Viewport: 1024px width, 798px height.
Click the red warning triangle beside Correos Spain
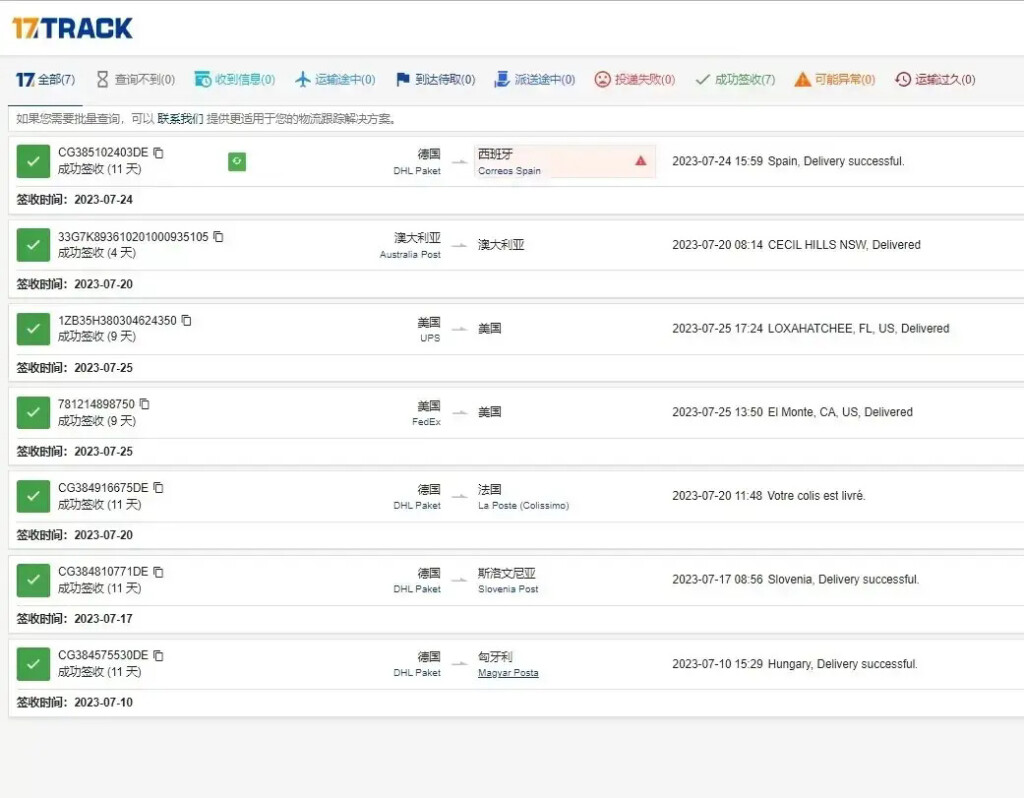641,160
